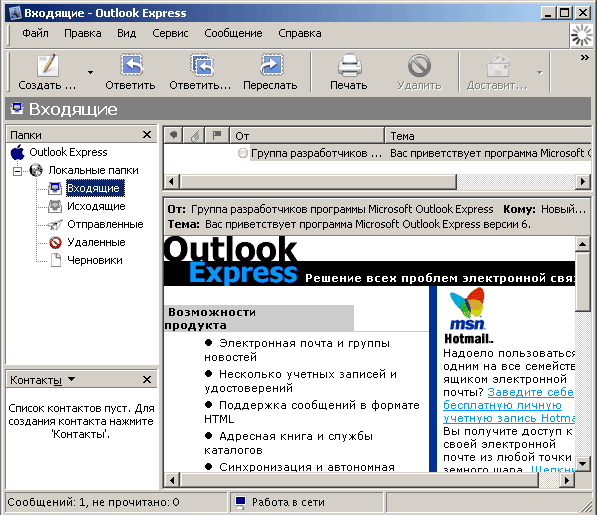Open the Сервис menu

click(170, 33)
